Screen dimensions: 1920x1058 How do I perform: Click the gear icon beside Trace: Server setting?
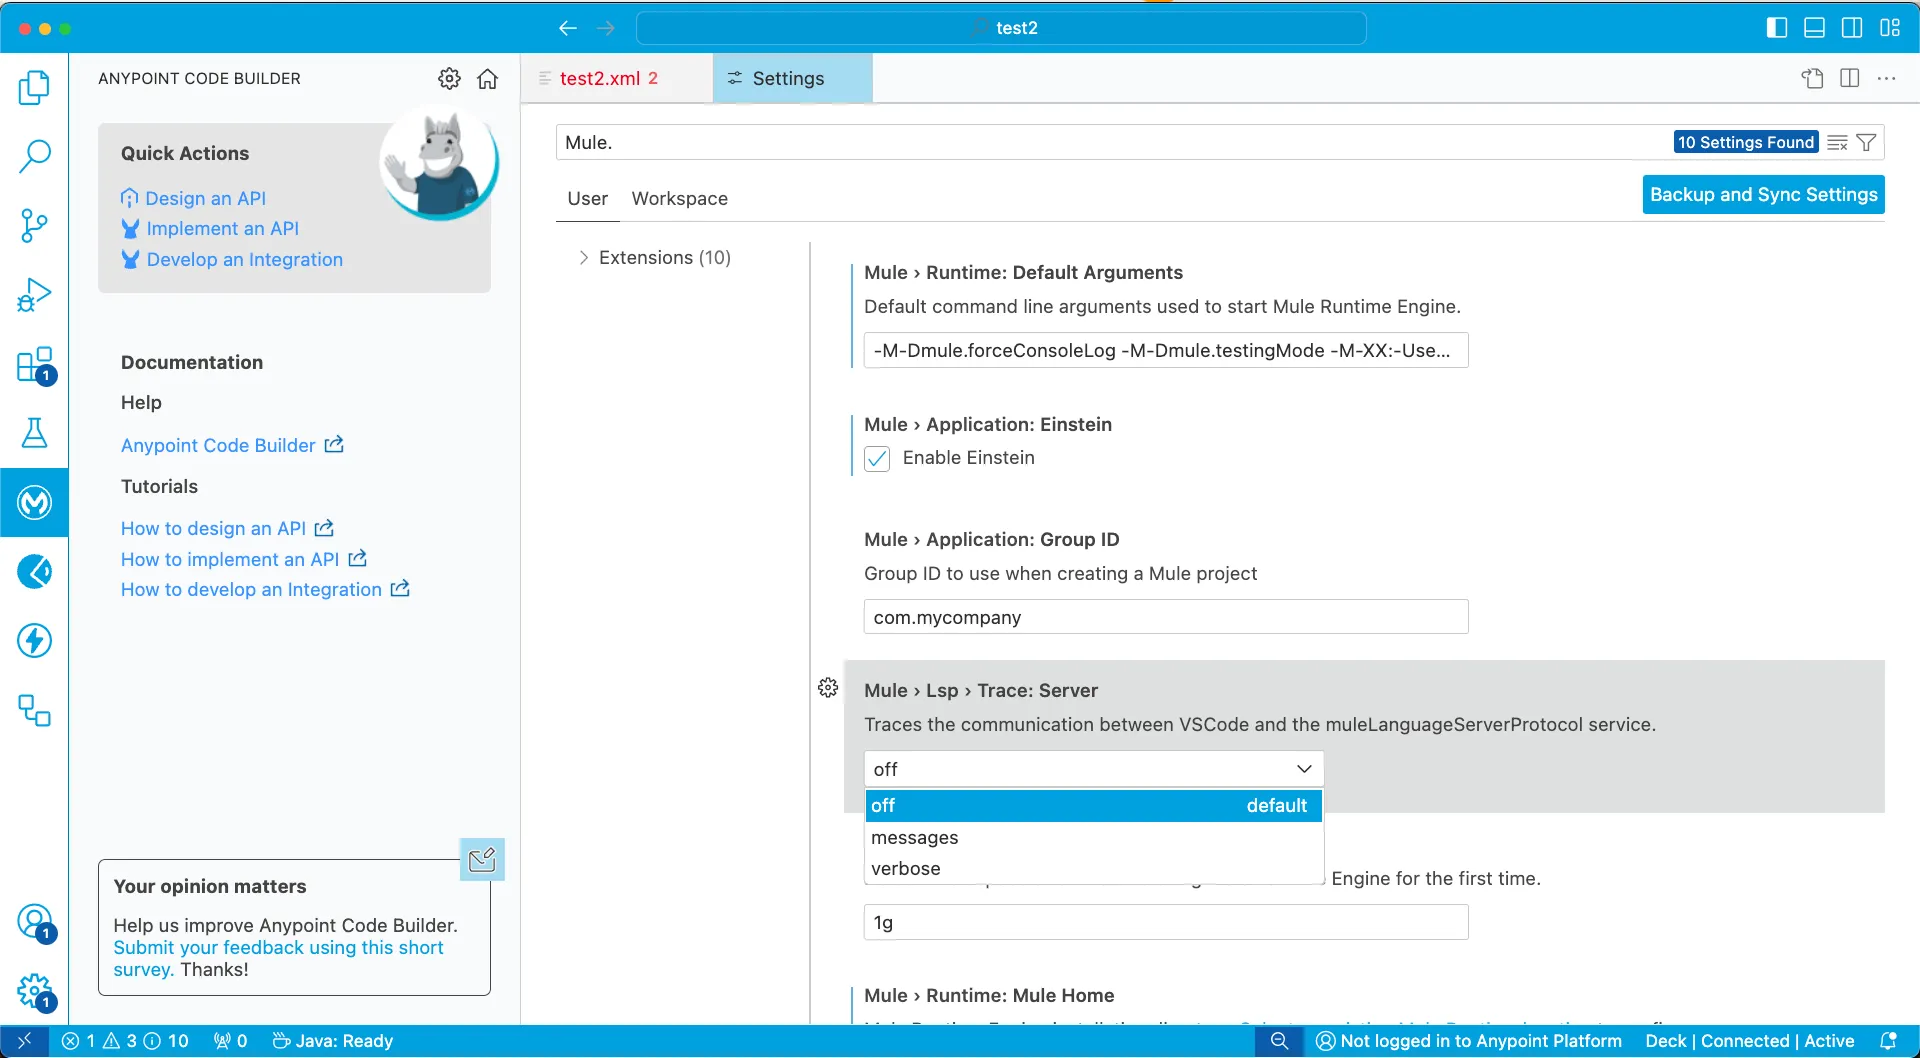828,688
